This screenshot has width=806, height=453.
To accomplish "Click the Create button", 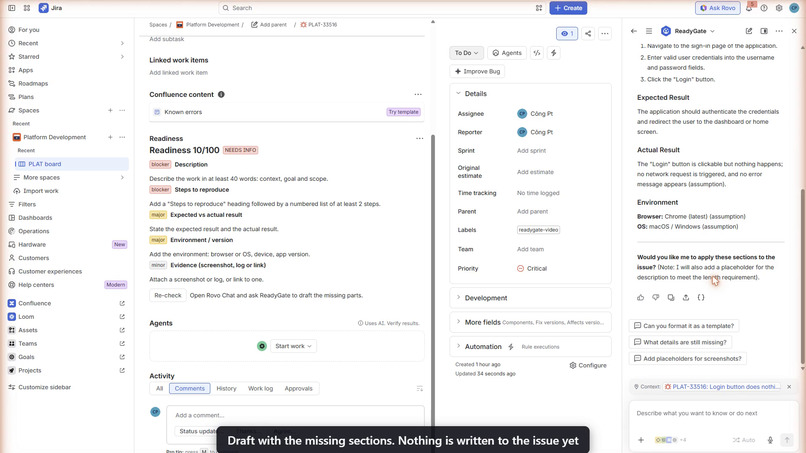I will (x=568, y=8).
